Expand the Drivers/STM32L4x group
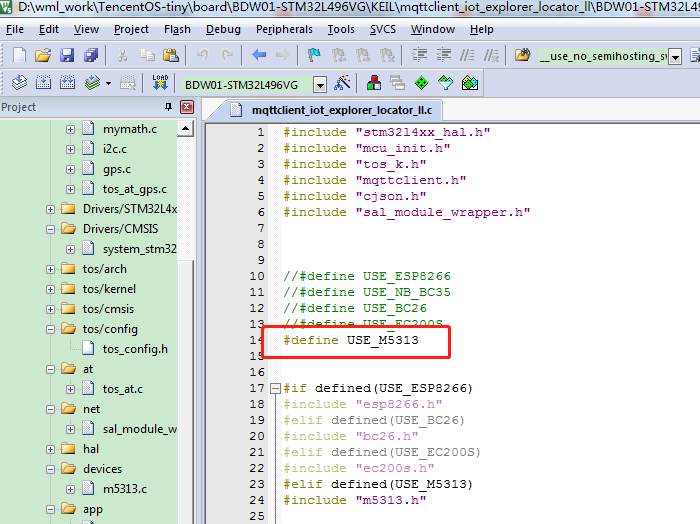 coord(50,209)
